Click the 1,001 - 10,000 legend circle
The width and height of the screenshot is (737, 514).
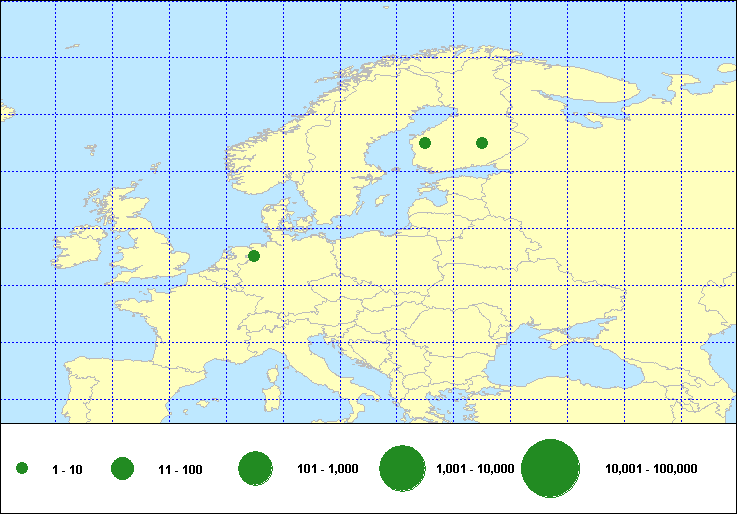coord(404,469)
